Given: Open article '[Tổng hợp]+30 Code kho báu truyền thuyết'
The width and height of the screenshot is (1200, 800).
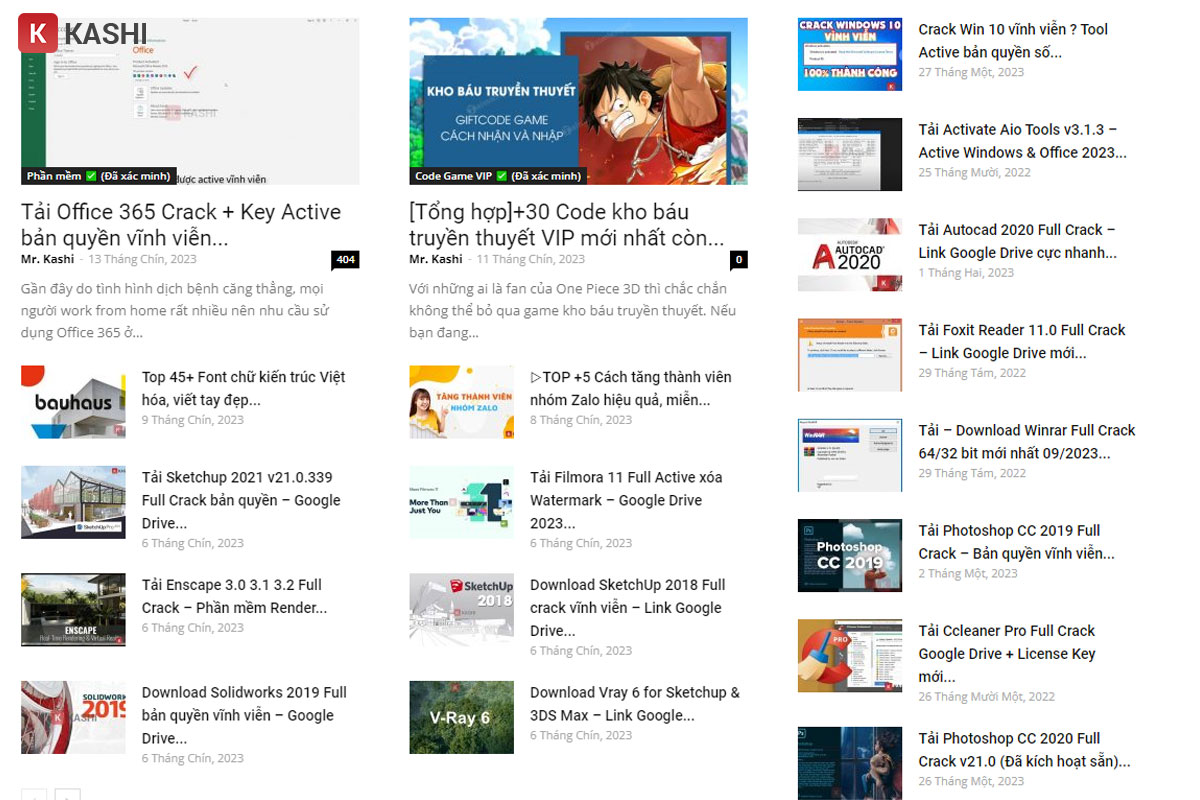Looking at the screenshot, I should [566, 225].
